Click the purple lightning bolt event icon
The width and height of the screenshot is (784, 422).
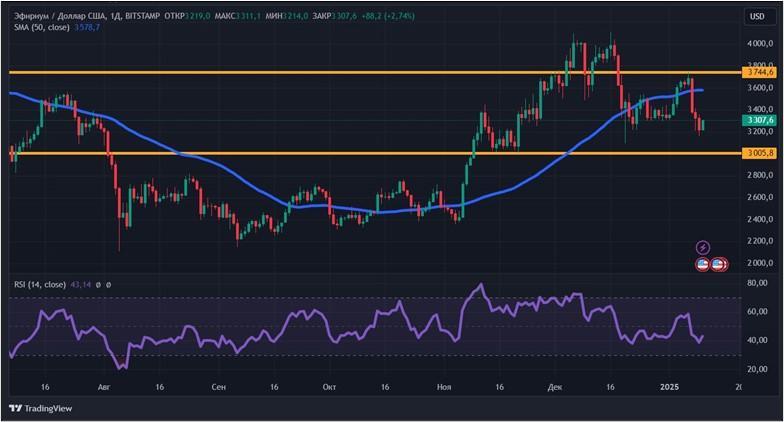(x=702, y=247)
